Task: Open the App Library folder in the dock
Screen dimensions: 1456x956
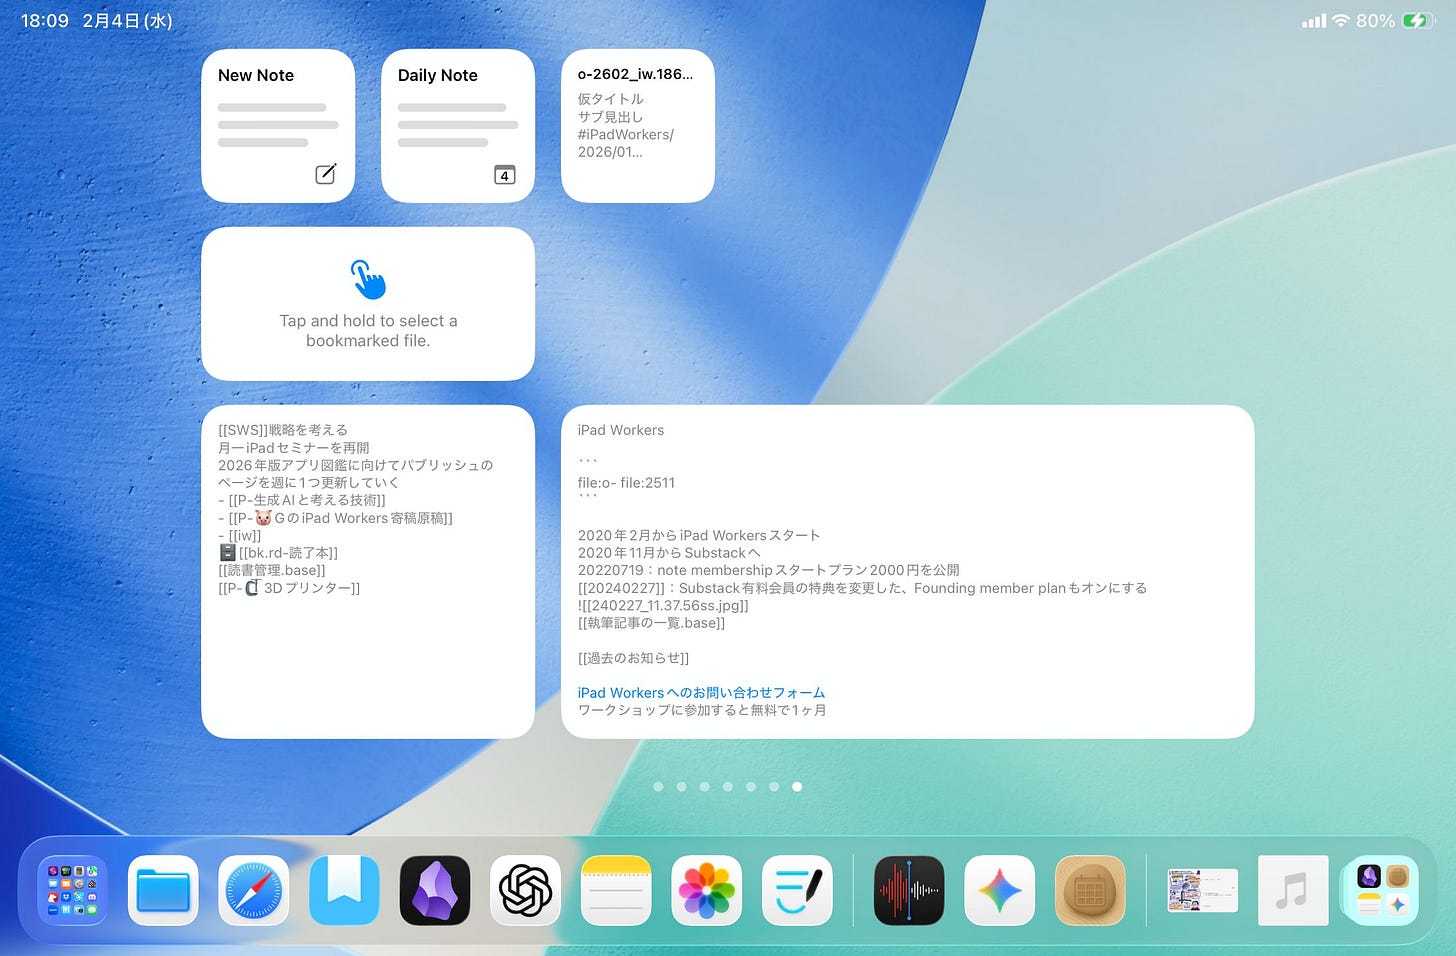Action: 72,890
